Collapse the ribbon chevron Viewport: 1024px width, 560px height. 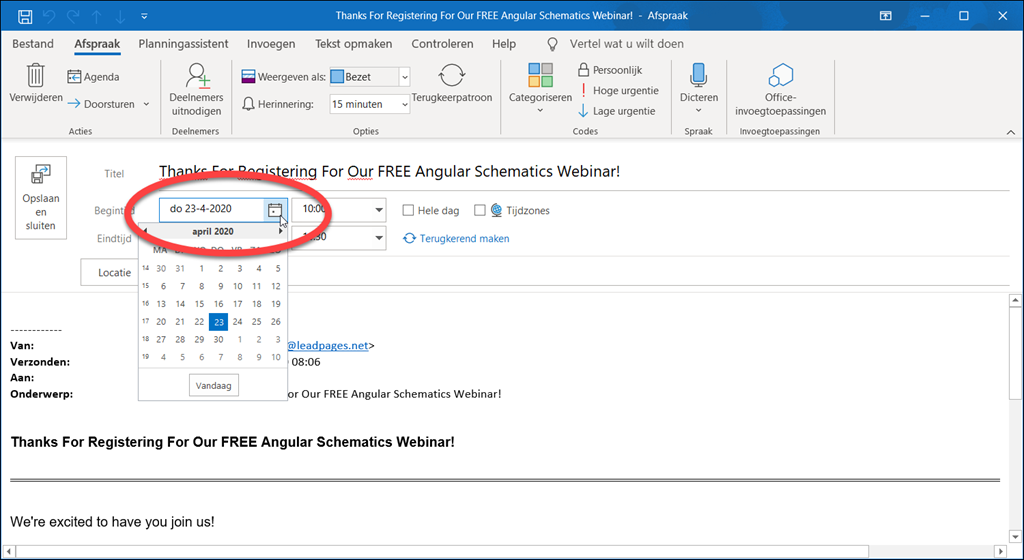(x=1011, y=132)
